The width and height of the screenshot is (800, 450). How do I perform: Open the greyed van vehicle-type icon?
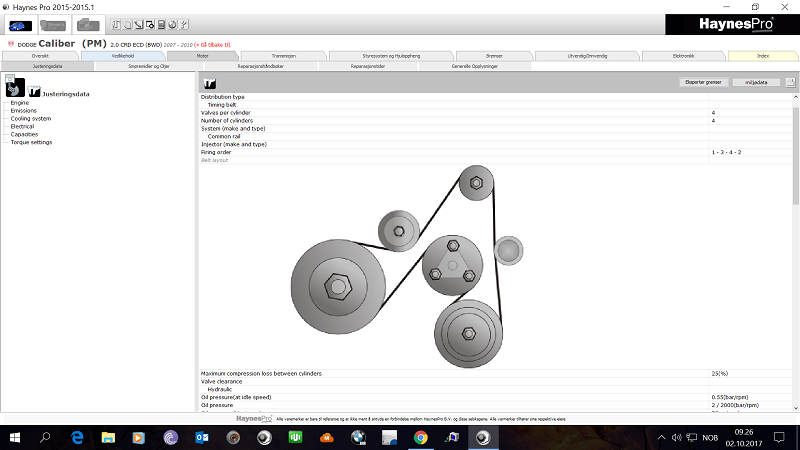pyautogui.click(x=88, y=25)
